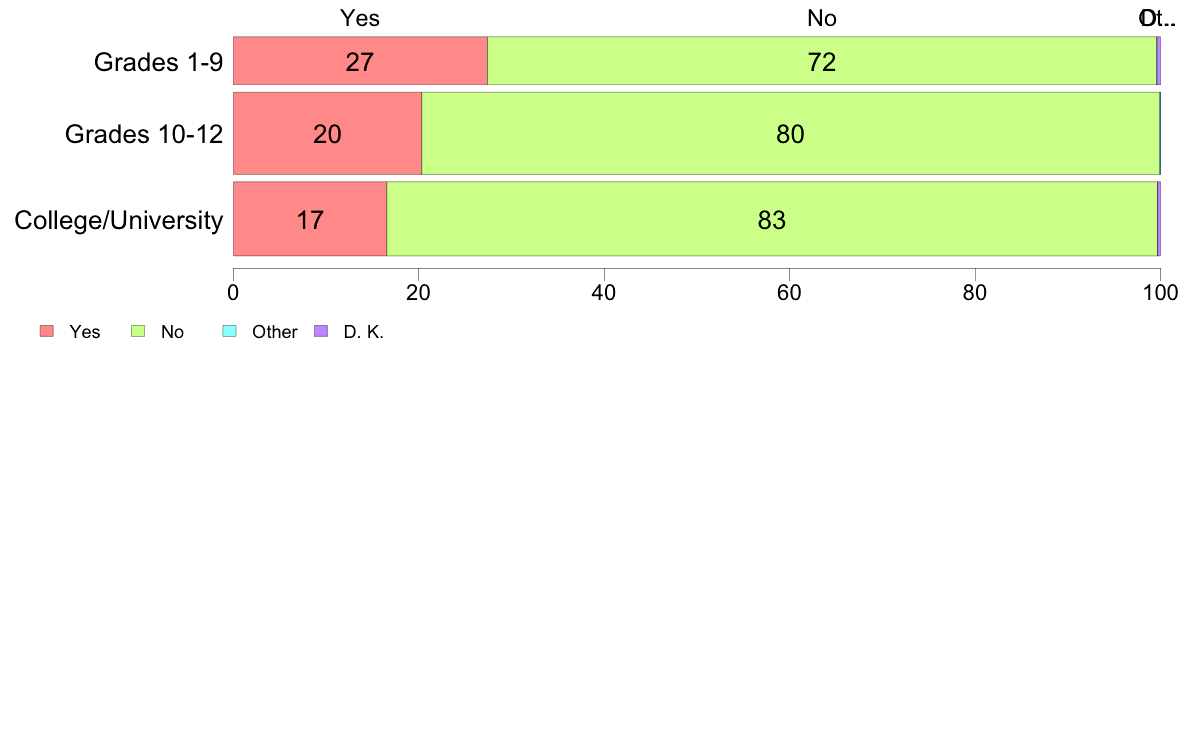This screenshot has height=736, width=1188.
Task: Select the College/University row label
Action: (x=119, y=220)
